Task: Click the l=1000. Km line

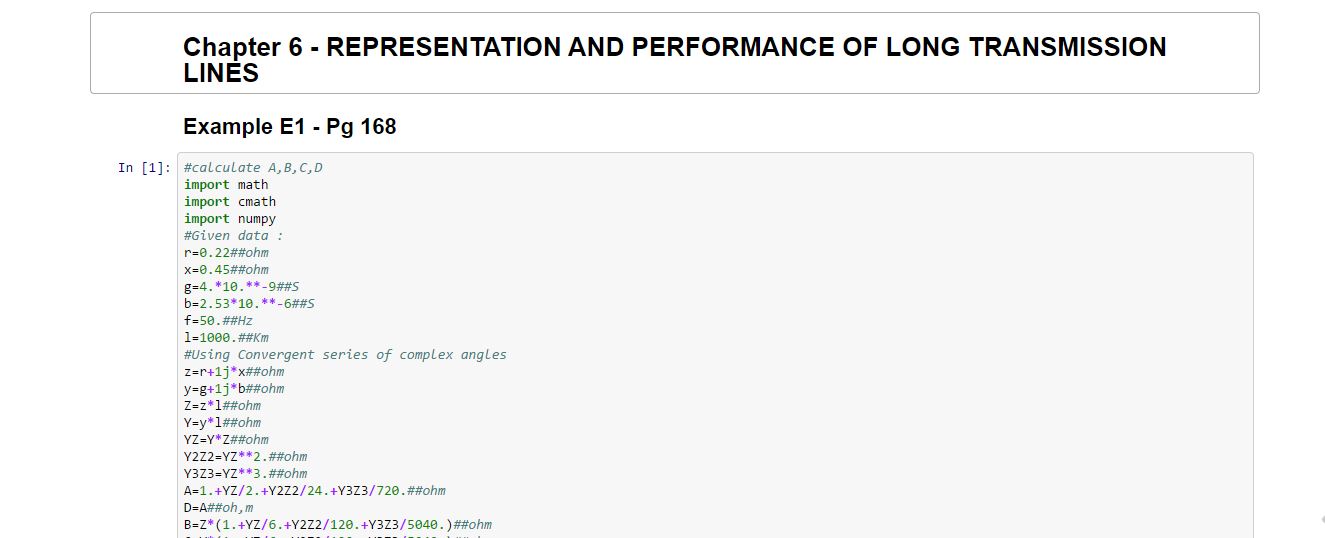Action: click(226, 338)
